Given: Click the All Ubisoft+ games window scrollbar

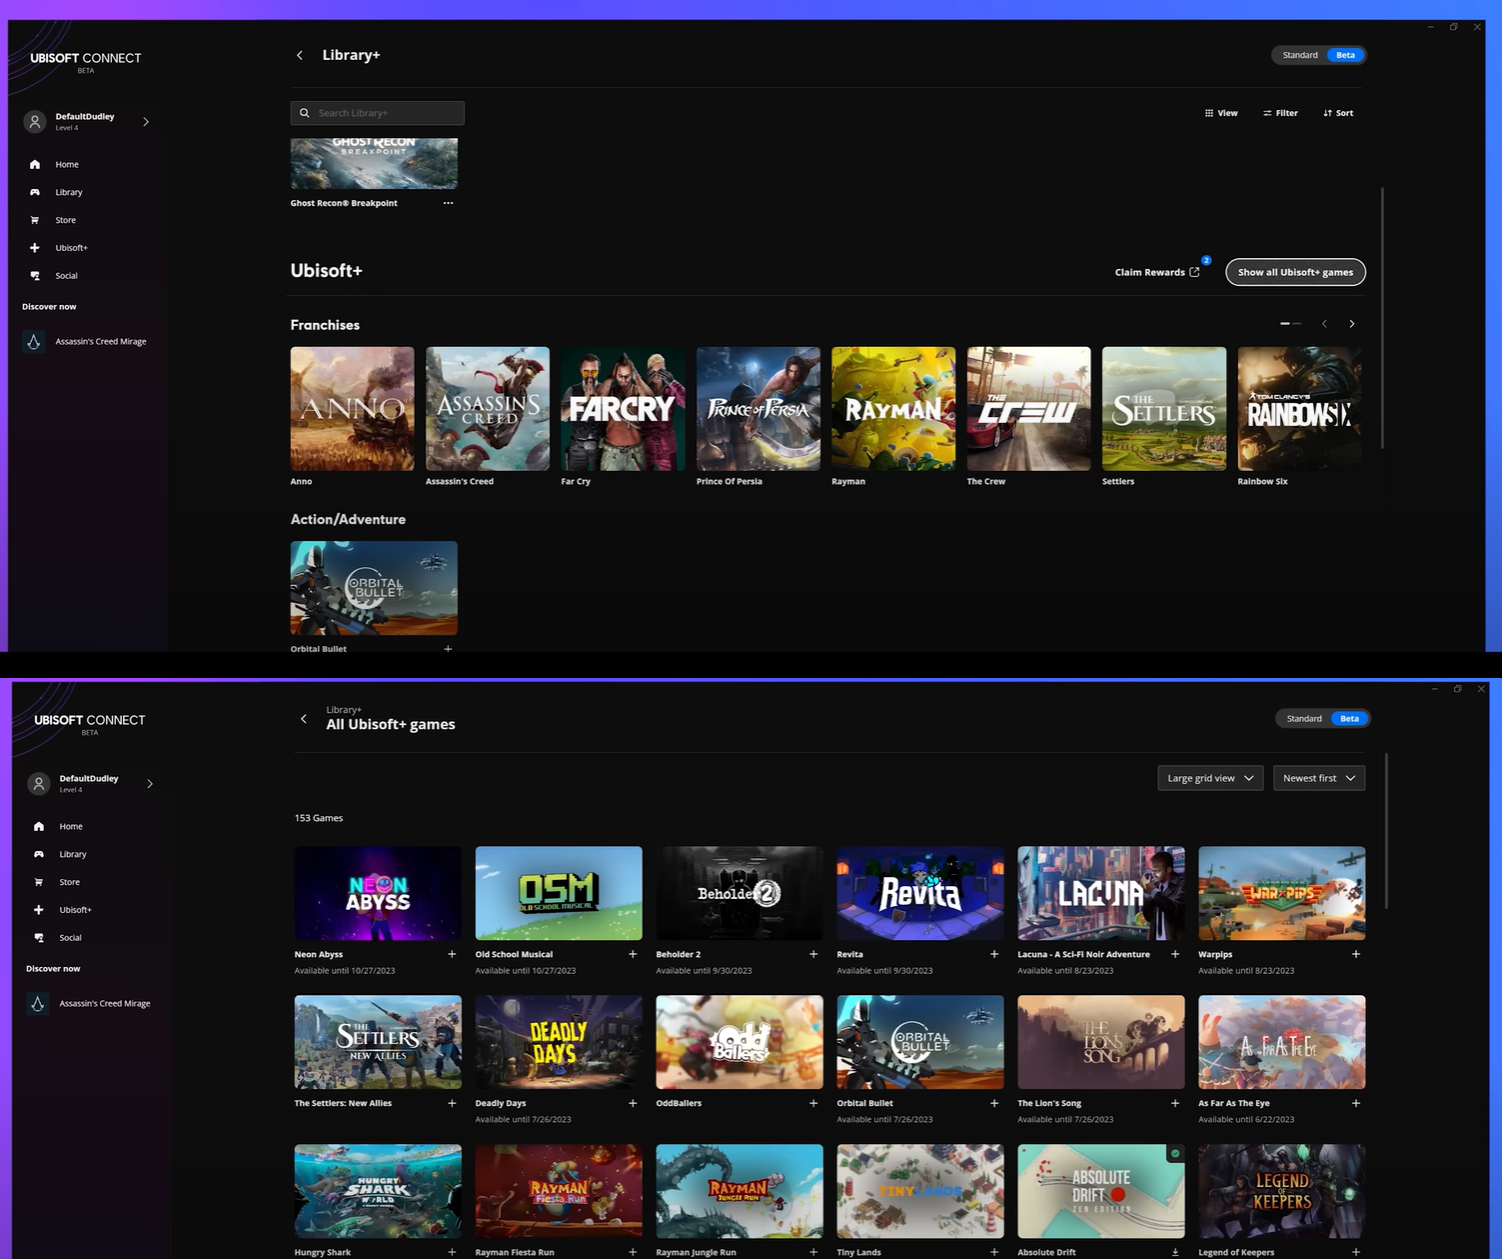Looking at the screenshot, I should 1387,832.
